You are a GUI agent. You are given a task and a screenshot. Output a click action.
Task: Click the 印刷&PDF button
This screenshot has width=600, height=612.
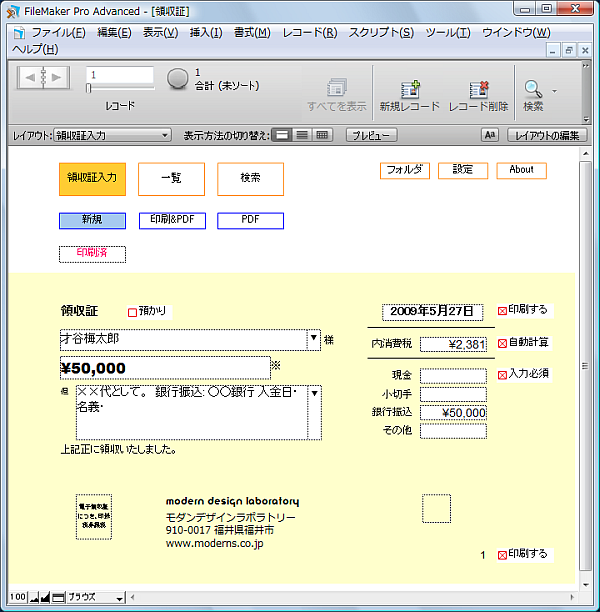coord(172,221)
